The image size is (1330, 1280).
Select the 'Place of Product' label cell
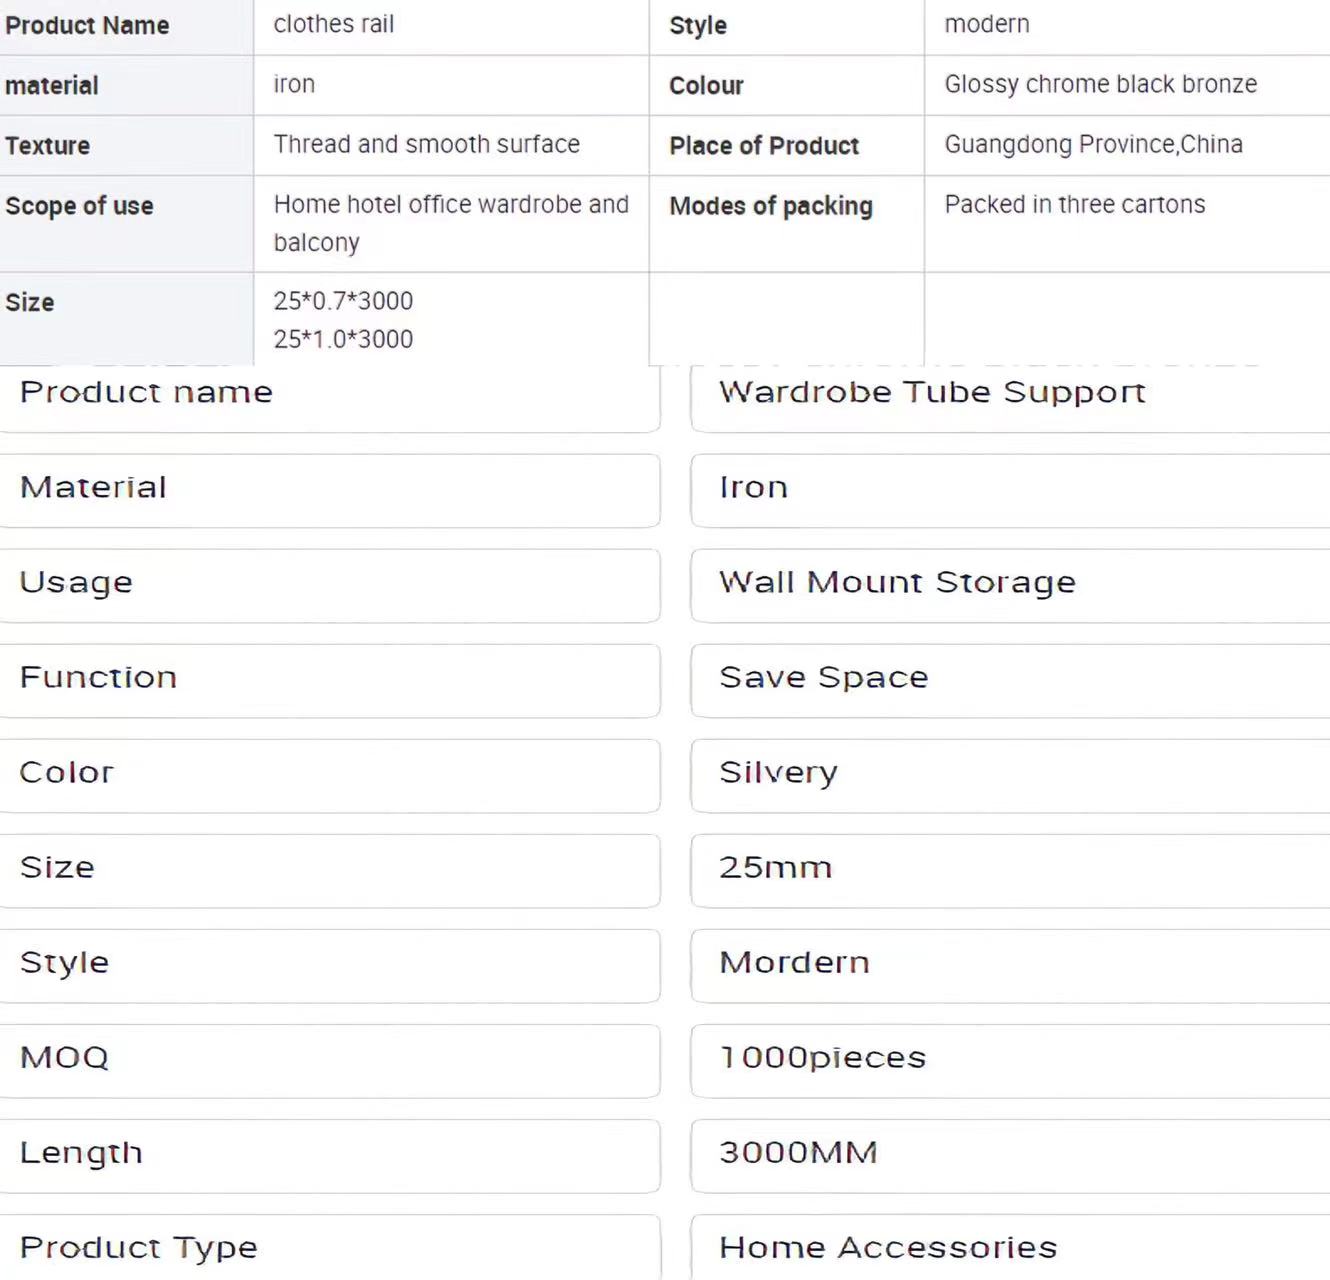pos(764,146)
